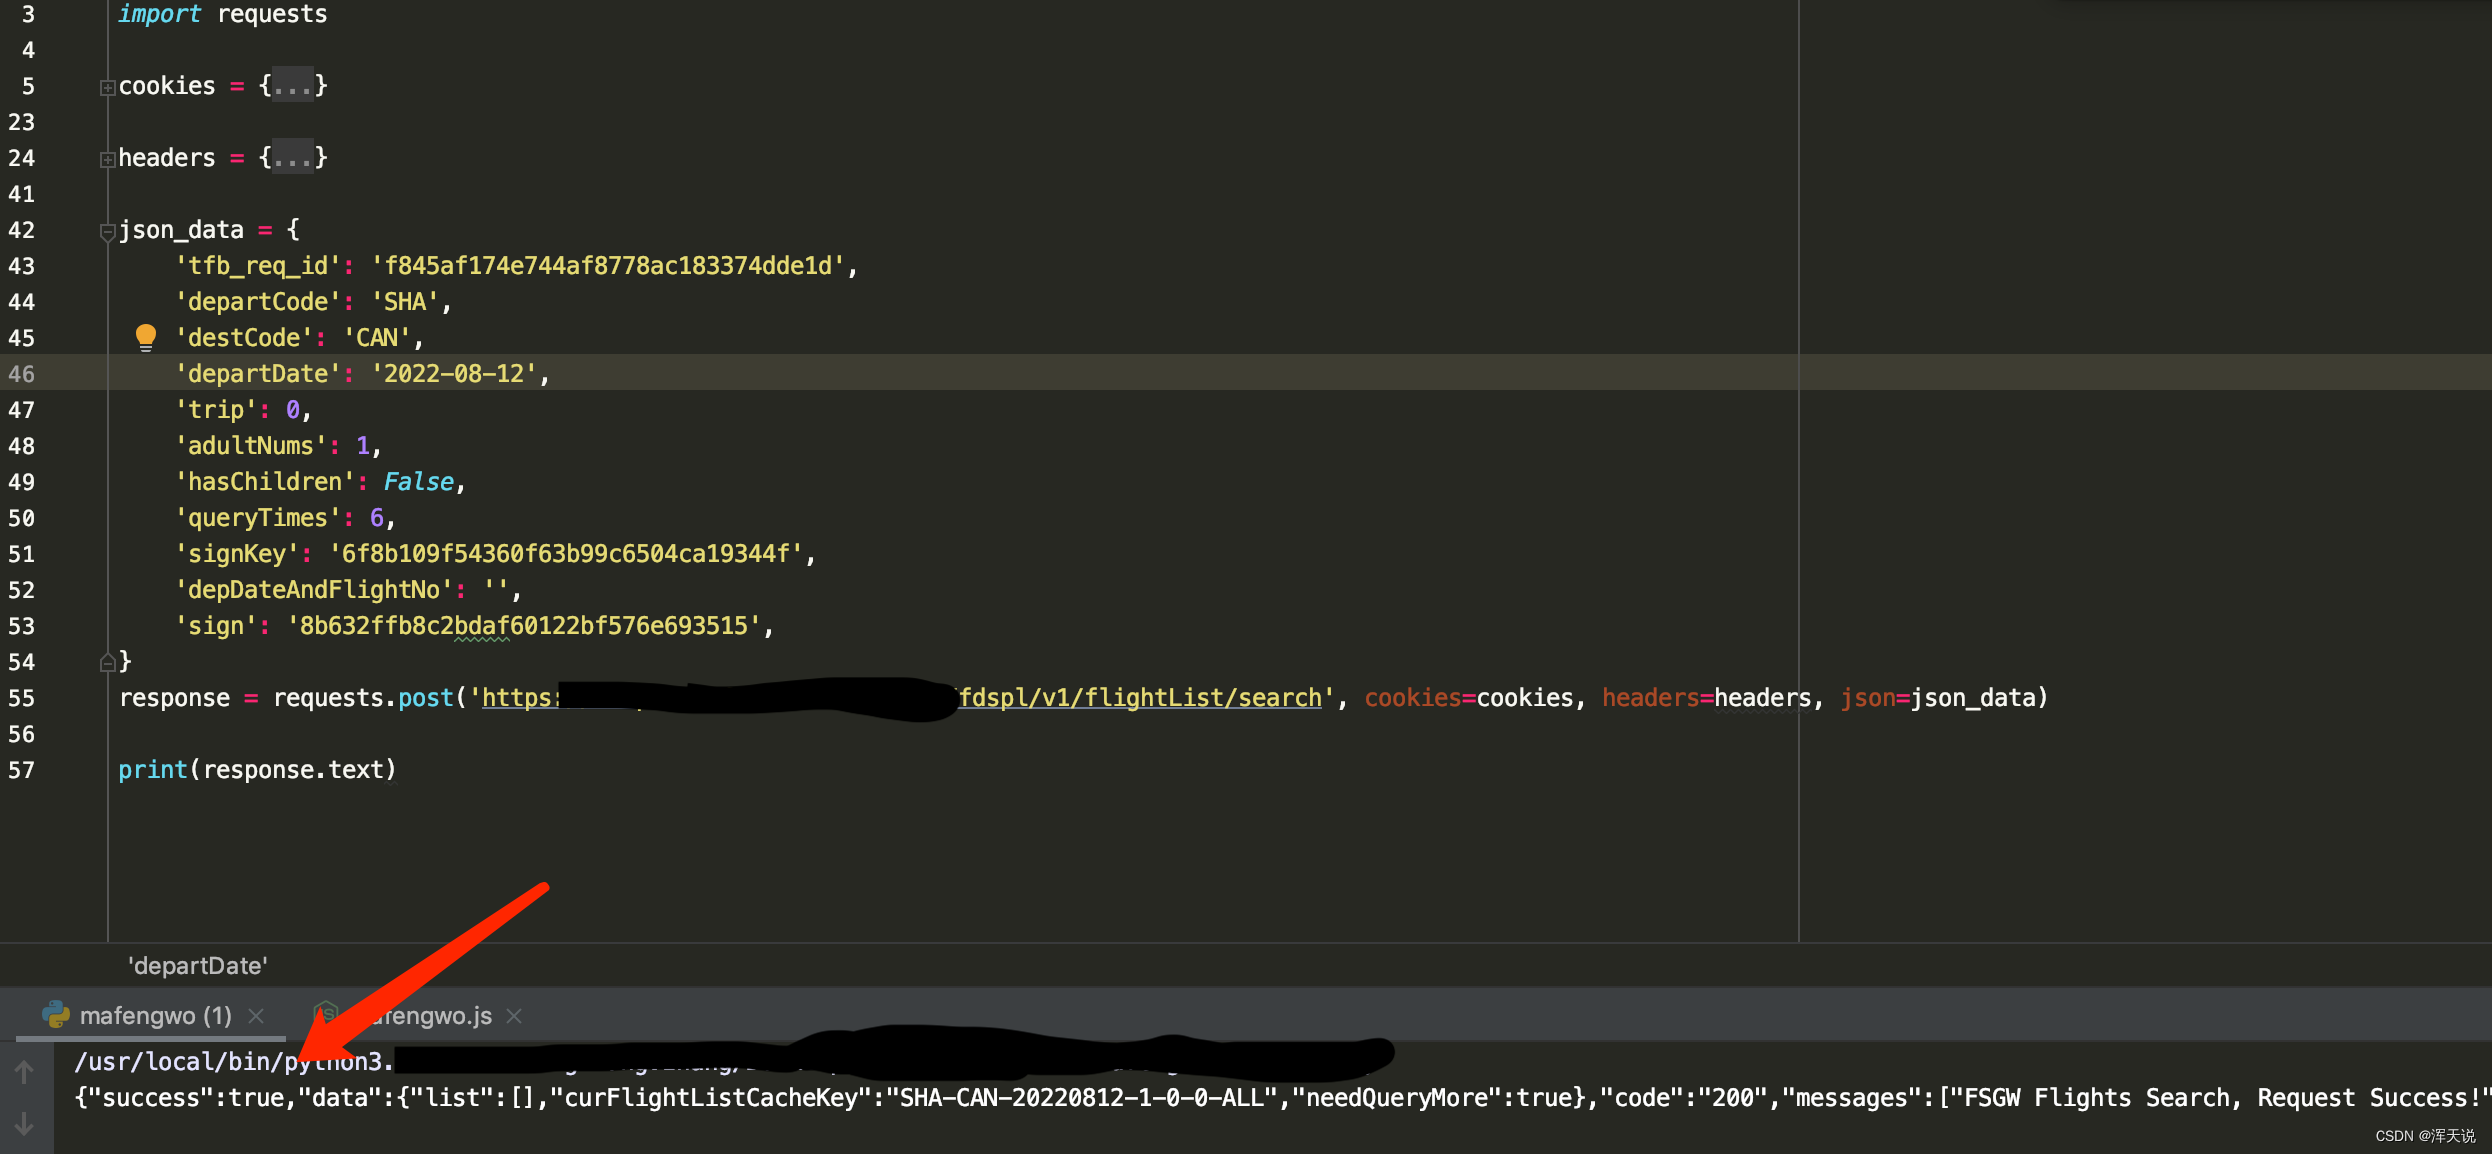Click line number 55 in the gutter

coord(22,698)
